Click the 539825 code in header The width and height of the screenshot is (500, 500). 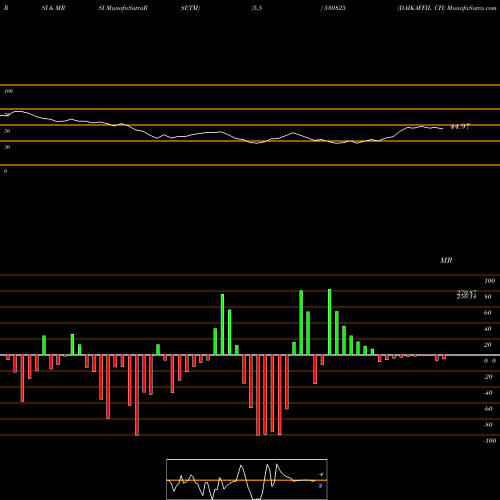click(x=334, y=8)
